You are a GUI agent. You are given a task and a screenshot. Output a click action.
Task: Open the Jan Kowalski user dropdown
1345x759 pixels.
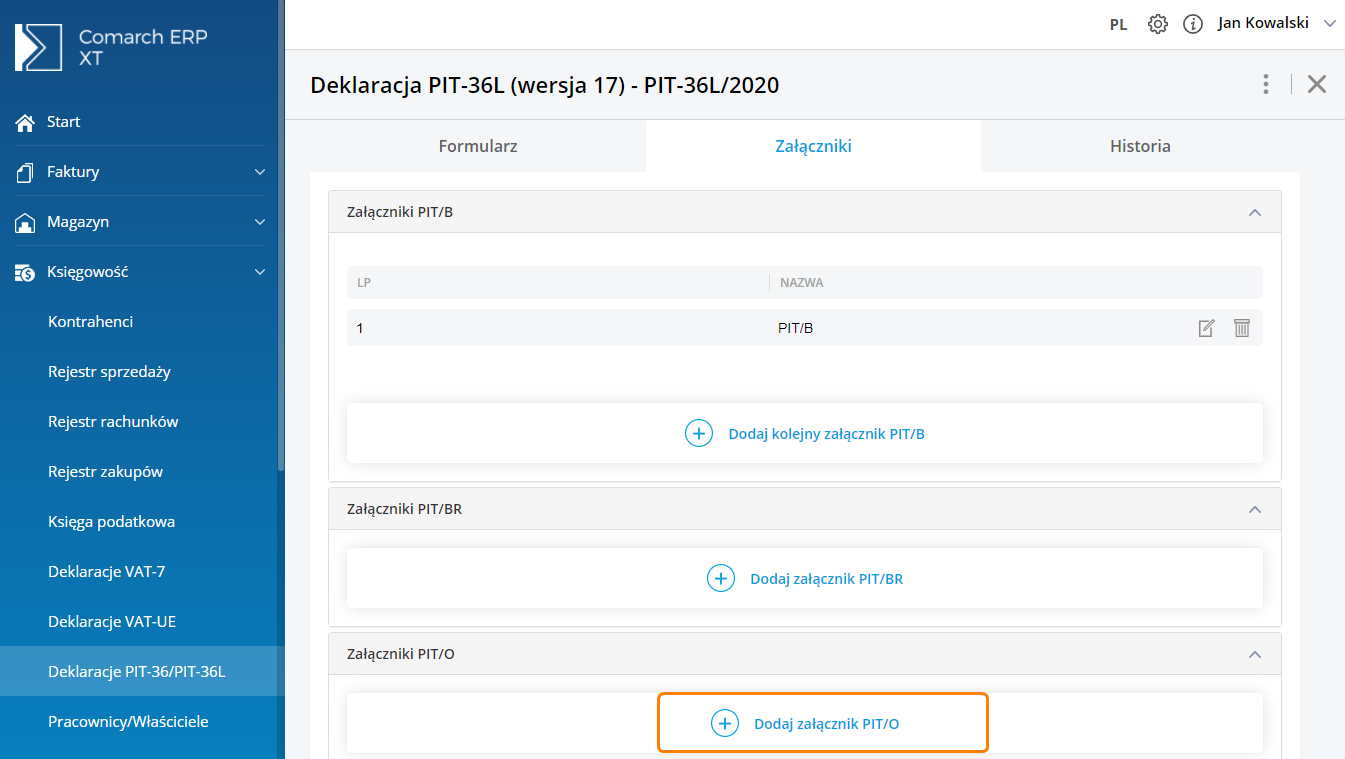pyautogui.click(x=1275, y=24)
